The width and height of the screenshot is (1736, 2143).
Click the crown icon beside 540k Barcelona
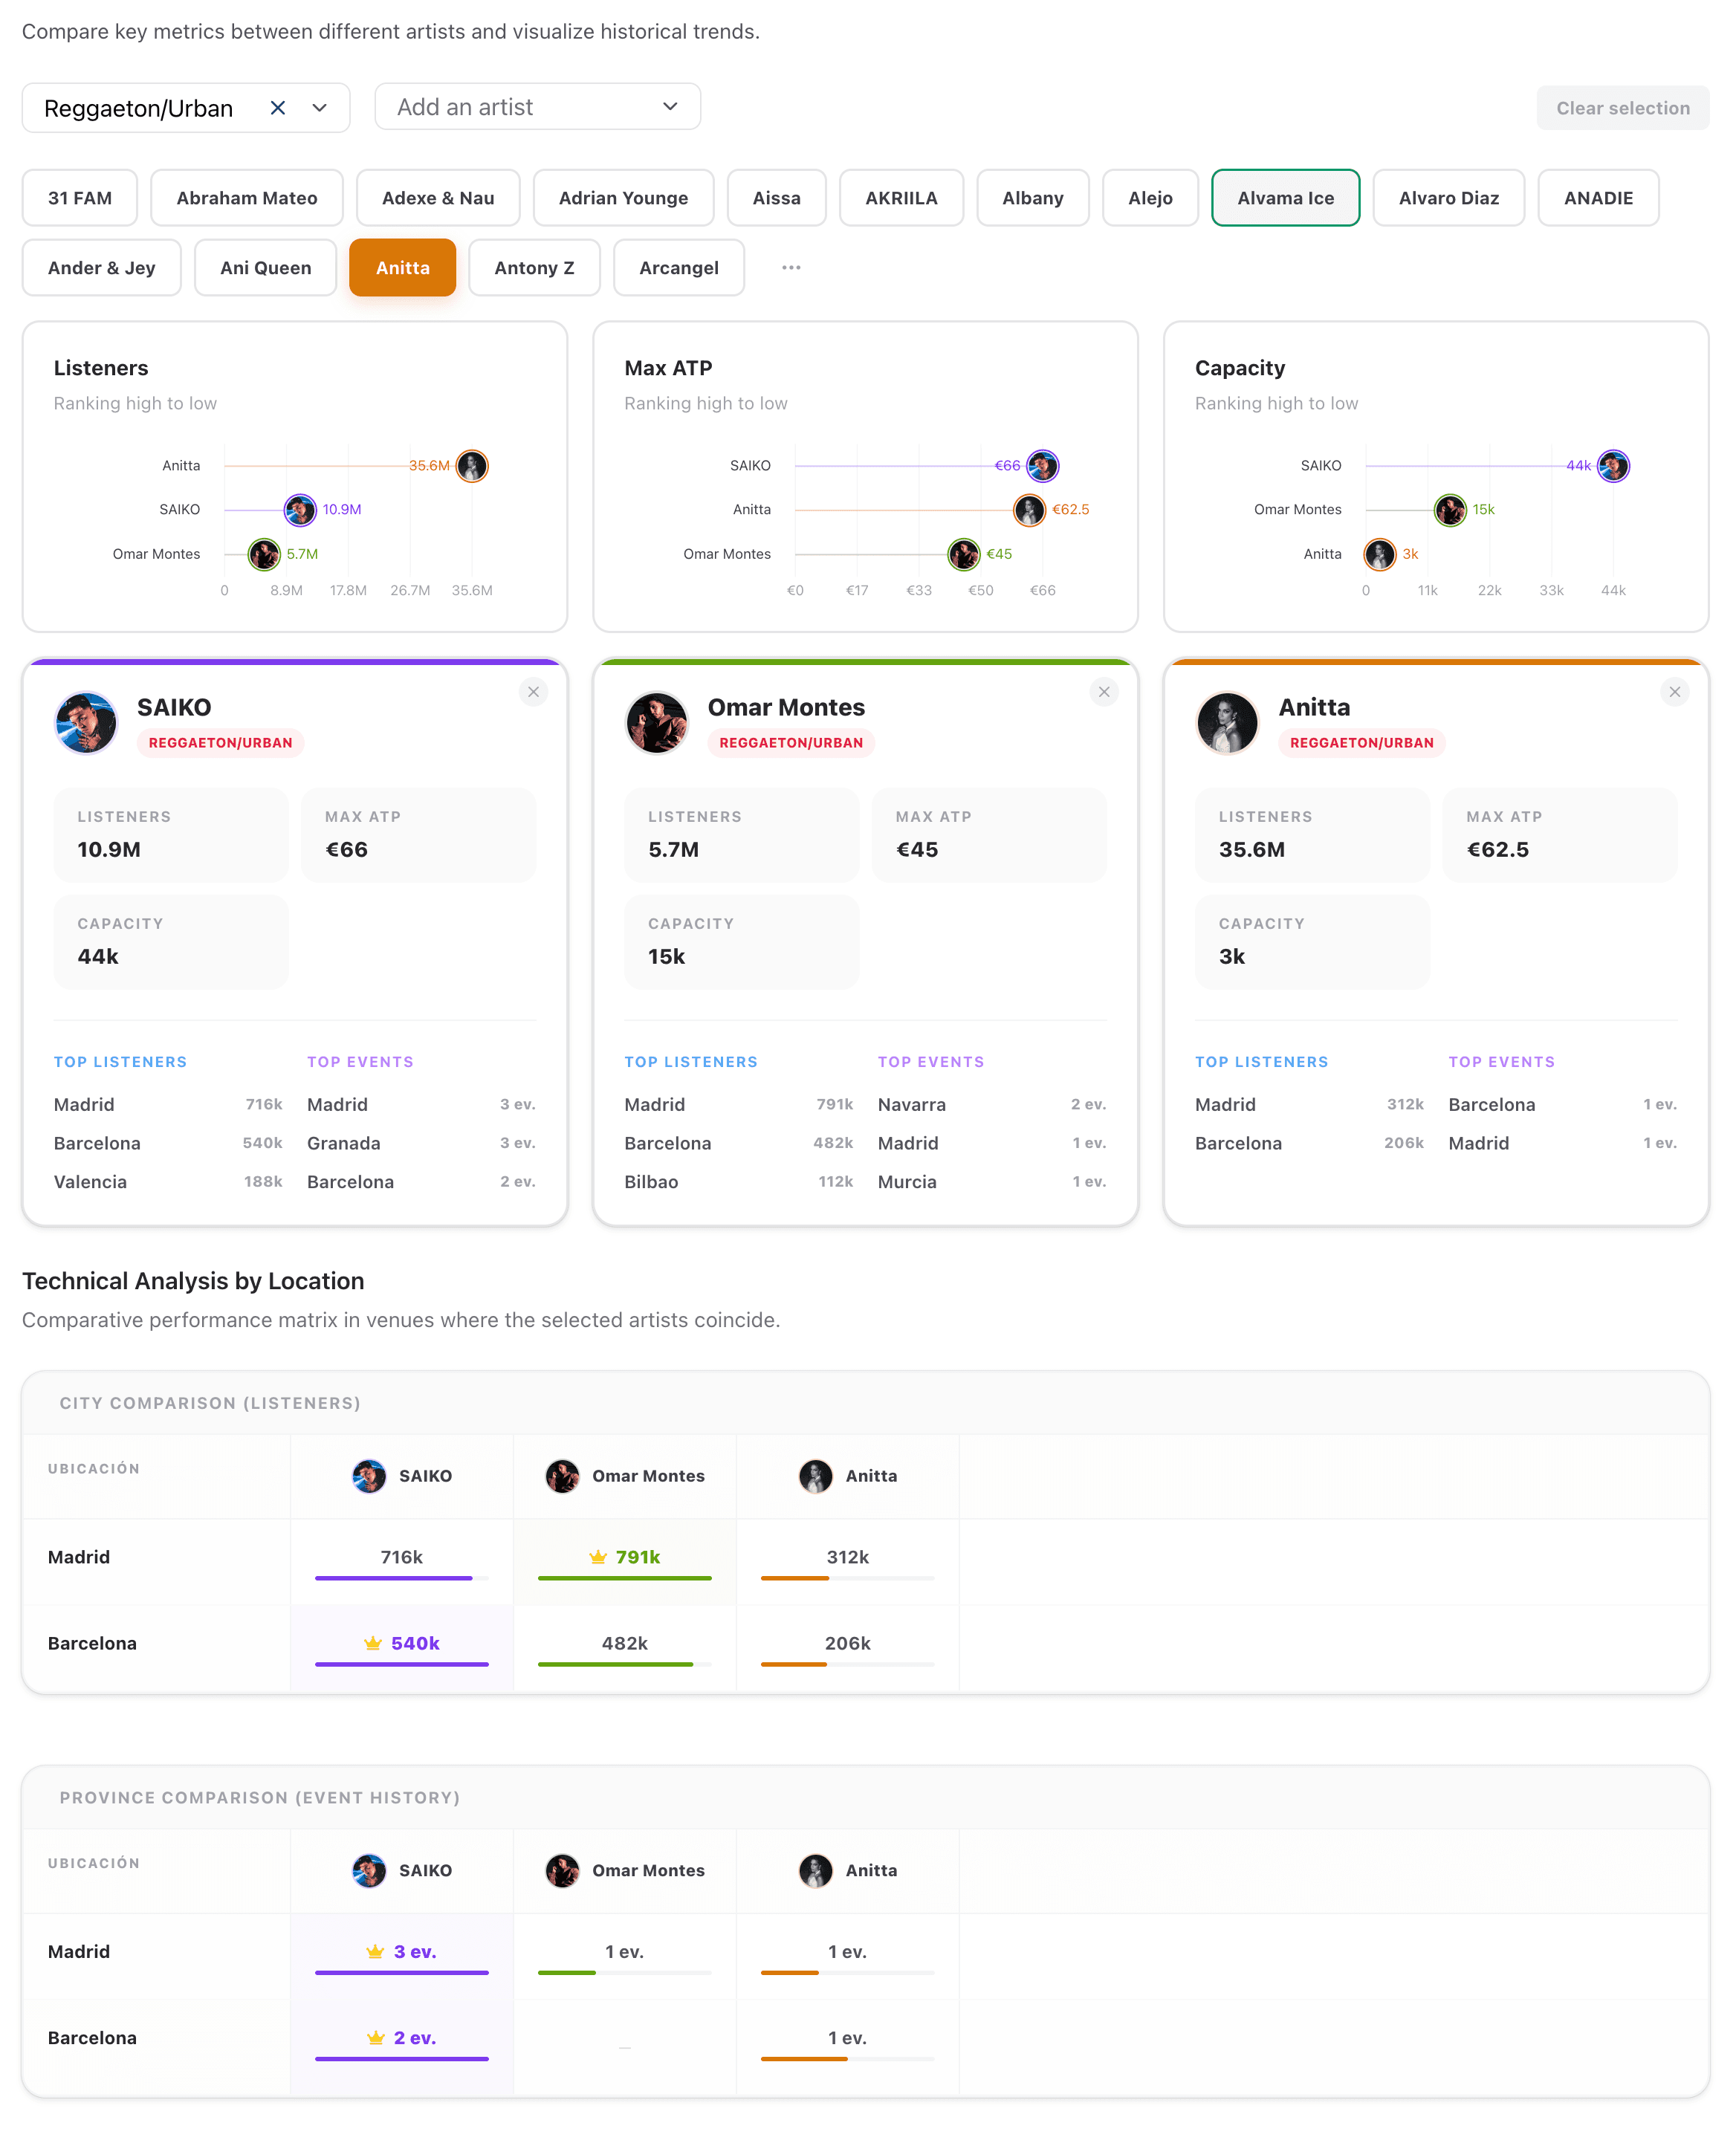[x=373, y=1643]
